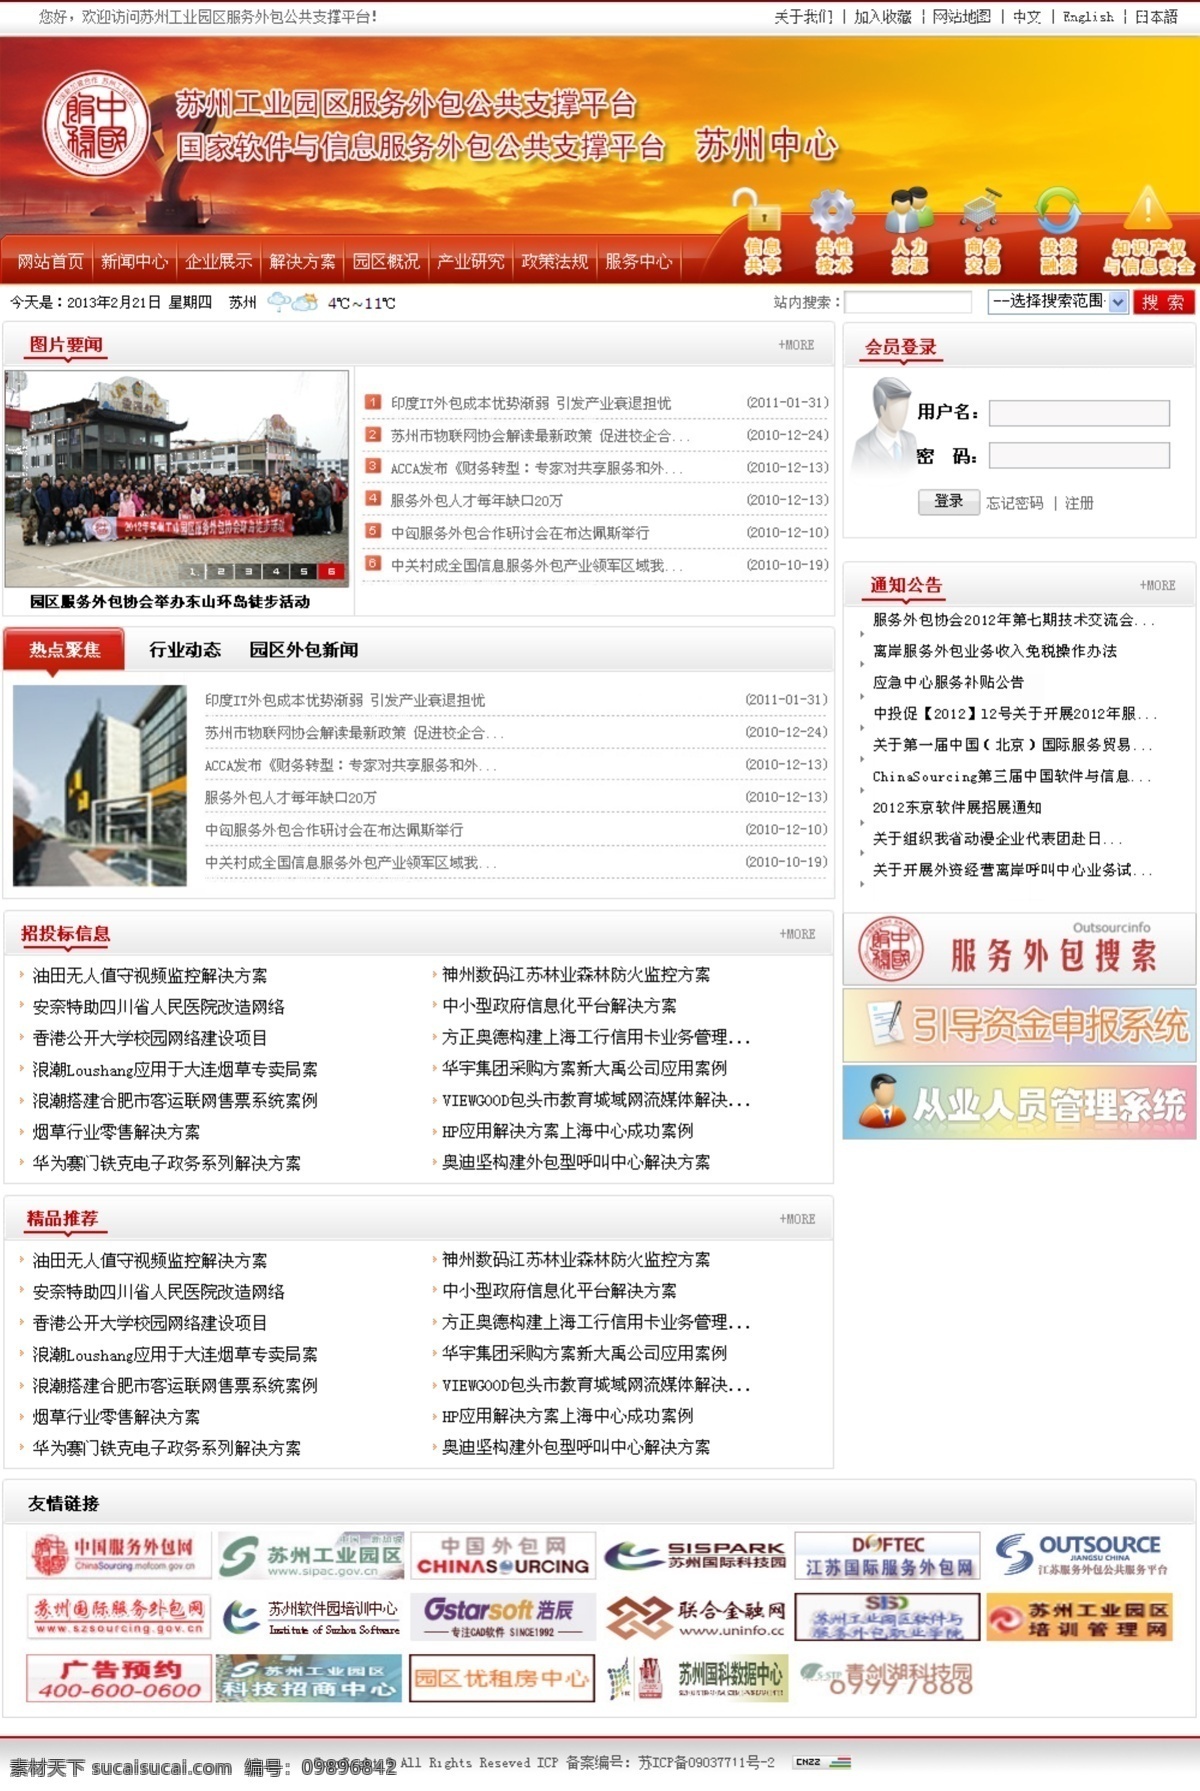This screenshot has height=1791, width=1200.
Task: Click the 中国服务外包 round seal logo
Action: tap(96, 124)
